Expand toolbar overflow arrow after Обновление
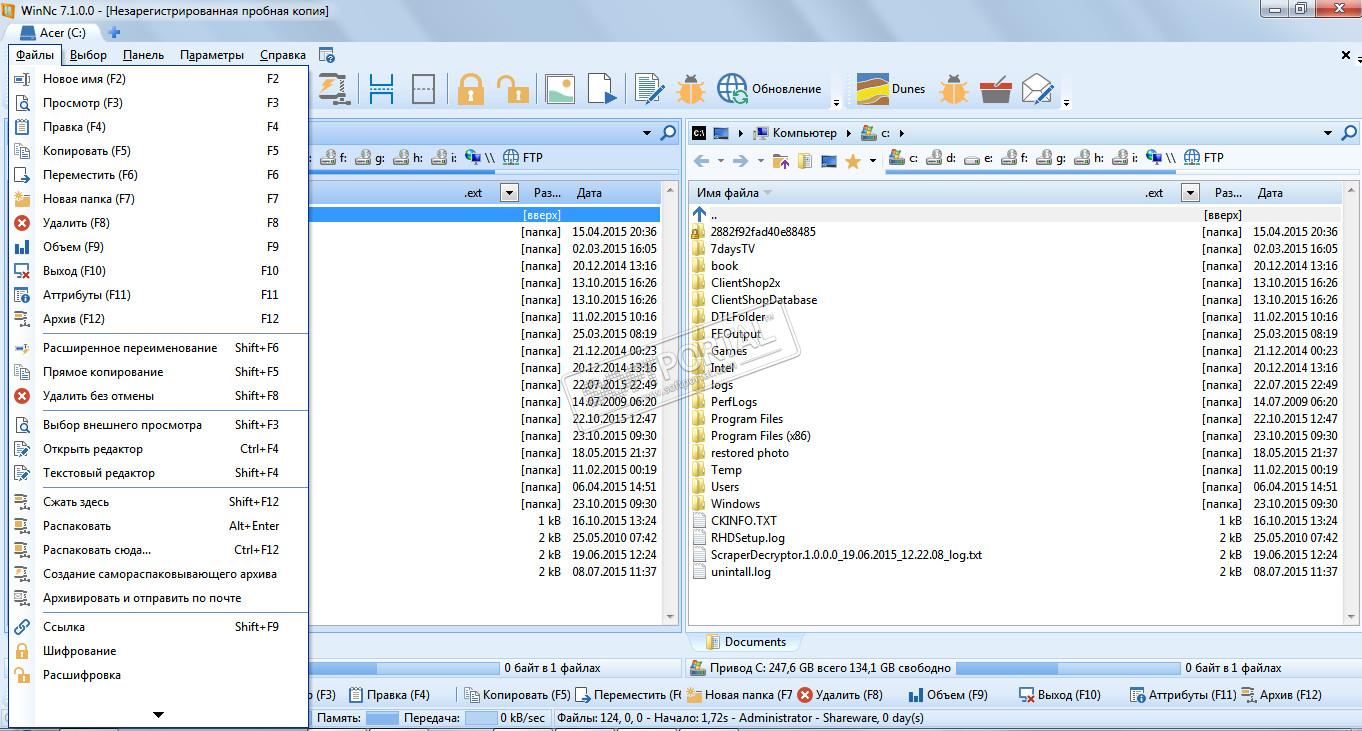The image size is (1362, 731). [836, 102]
